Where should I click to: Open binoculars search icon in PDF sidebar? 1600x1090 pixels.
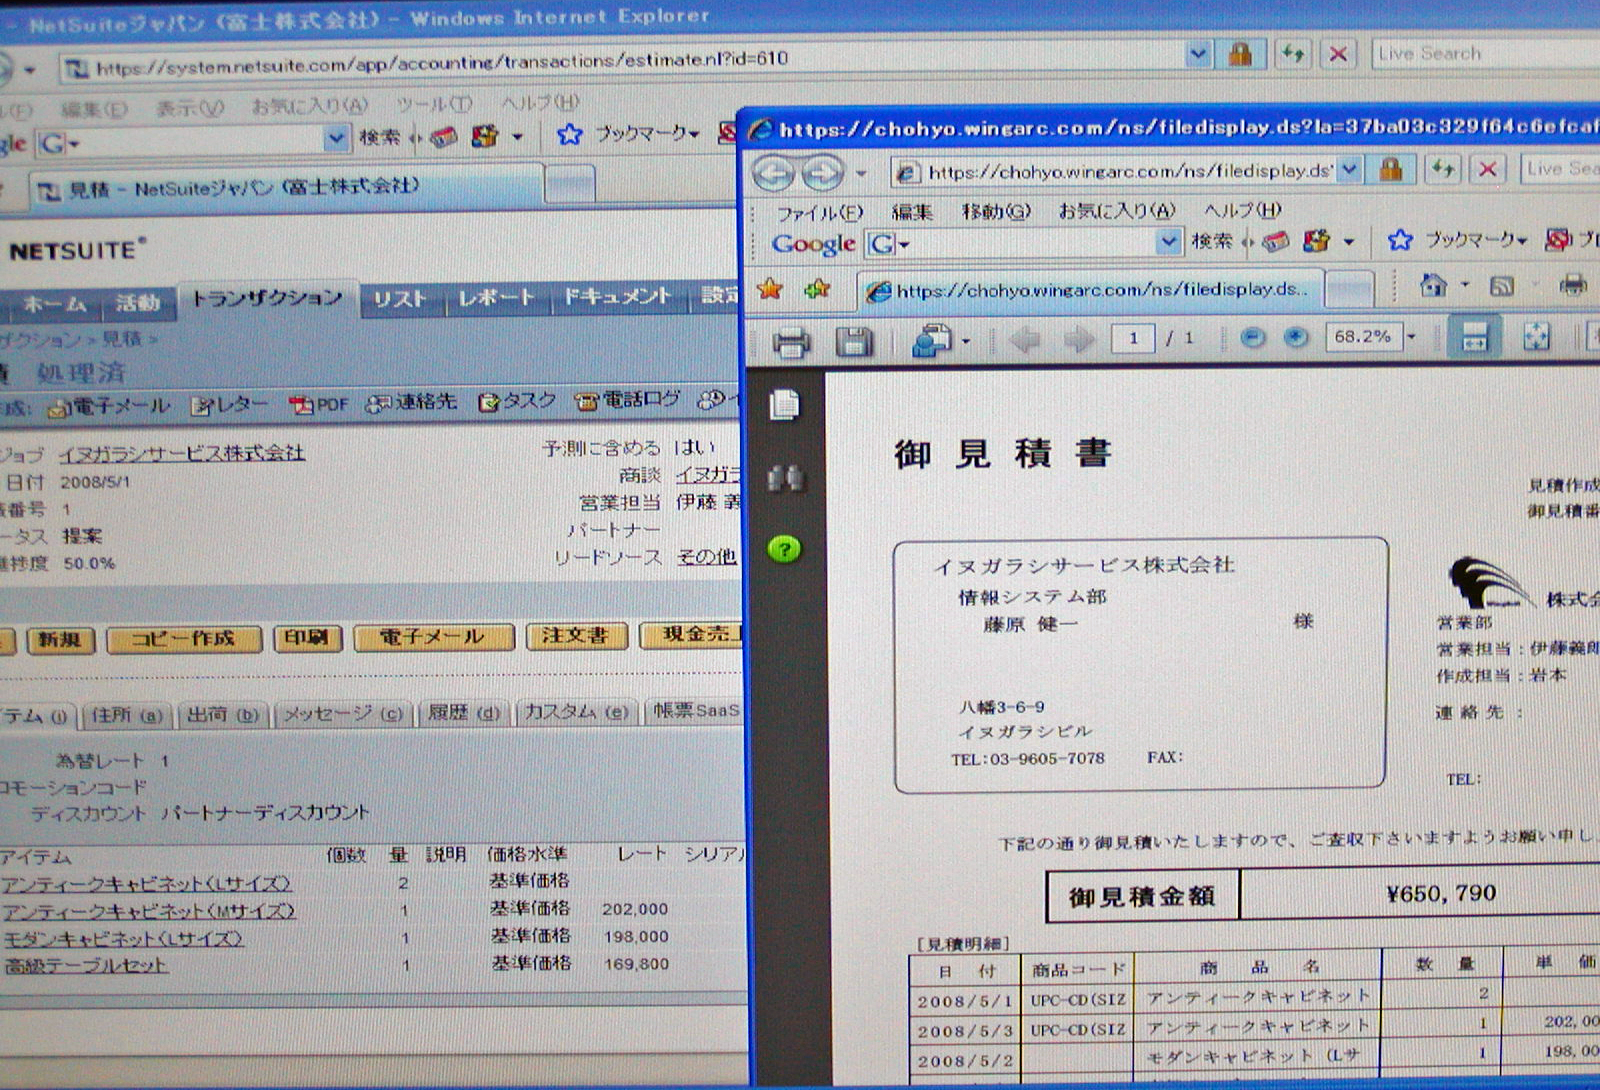click(785, 477)
